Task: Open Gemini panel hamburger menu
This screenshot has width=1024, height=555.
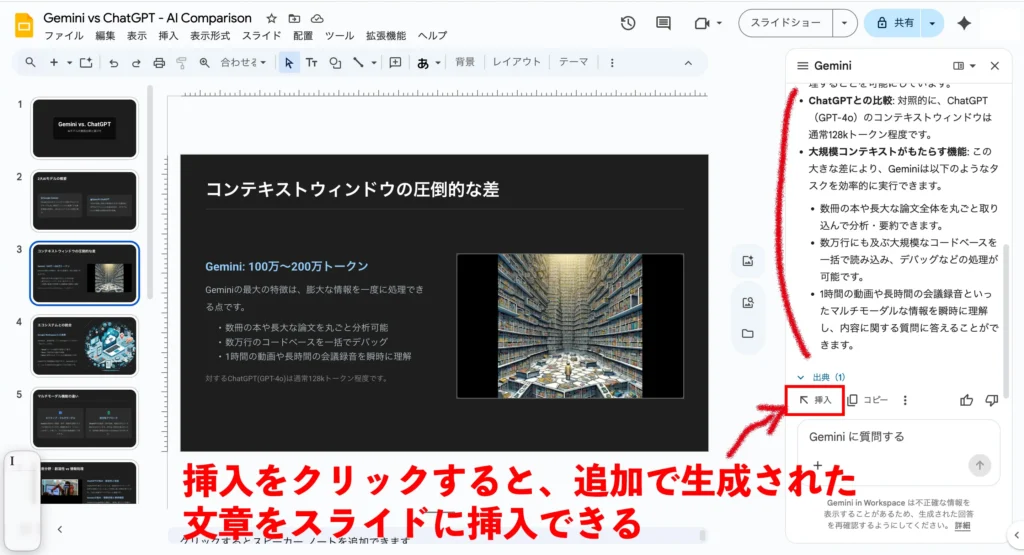Action: click(803, 65)
